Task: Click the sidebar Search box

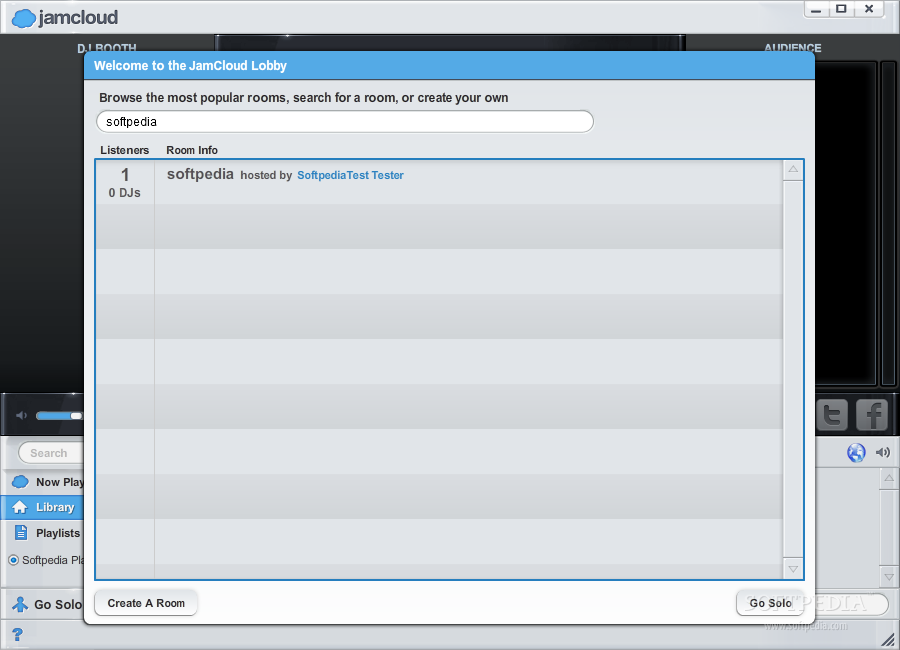Action: click(x=51, y=453)
